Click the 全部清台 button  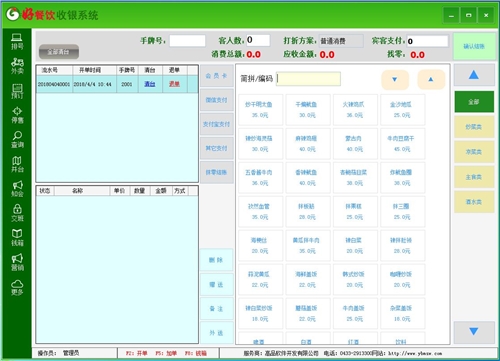click(59, 52)
